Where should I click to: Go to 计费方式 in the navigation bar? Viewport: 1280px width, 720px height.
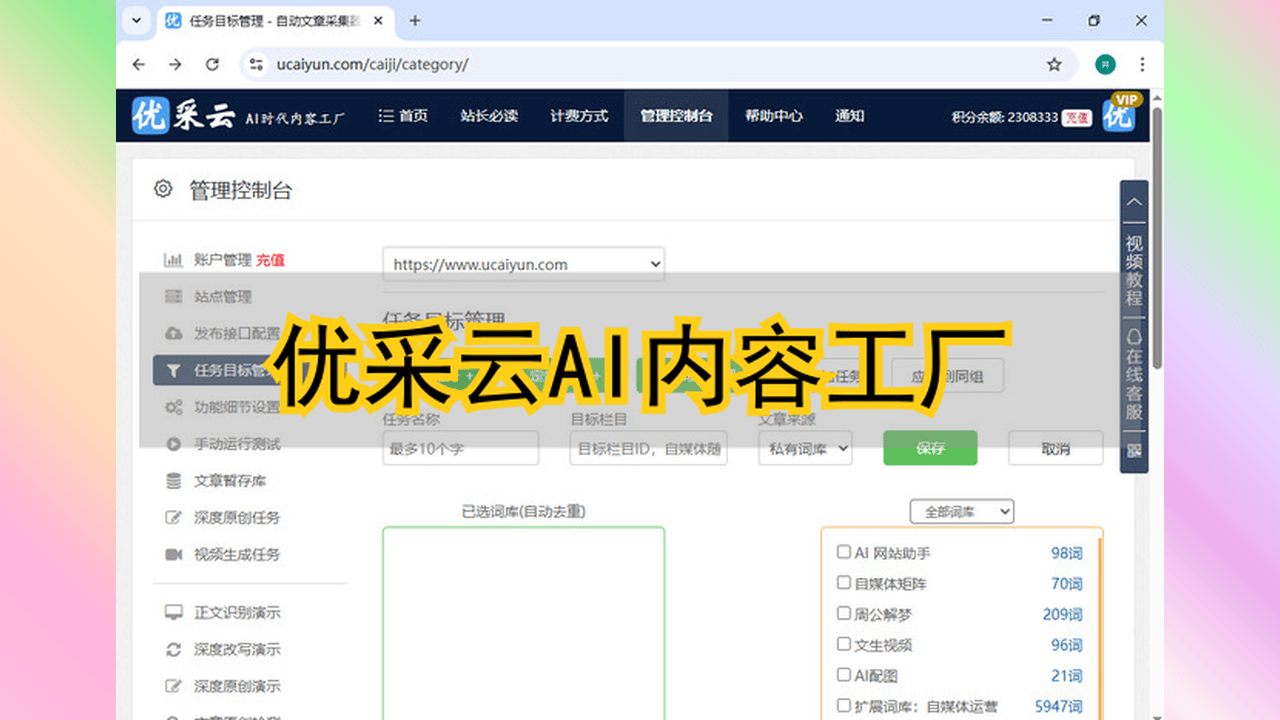(579, 116)
